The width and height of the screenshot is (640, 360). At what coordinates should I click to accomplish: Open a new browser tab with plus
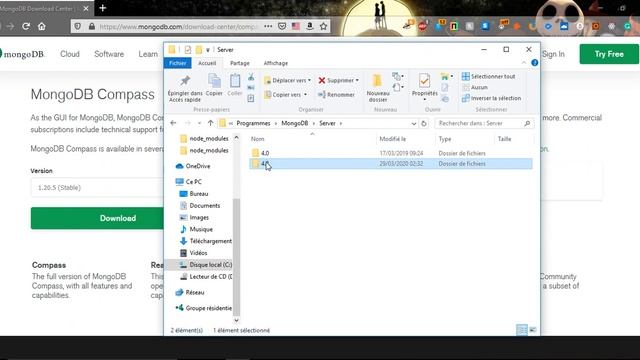click(103, 8)
